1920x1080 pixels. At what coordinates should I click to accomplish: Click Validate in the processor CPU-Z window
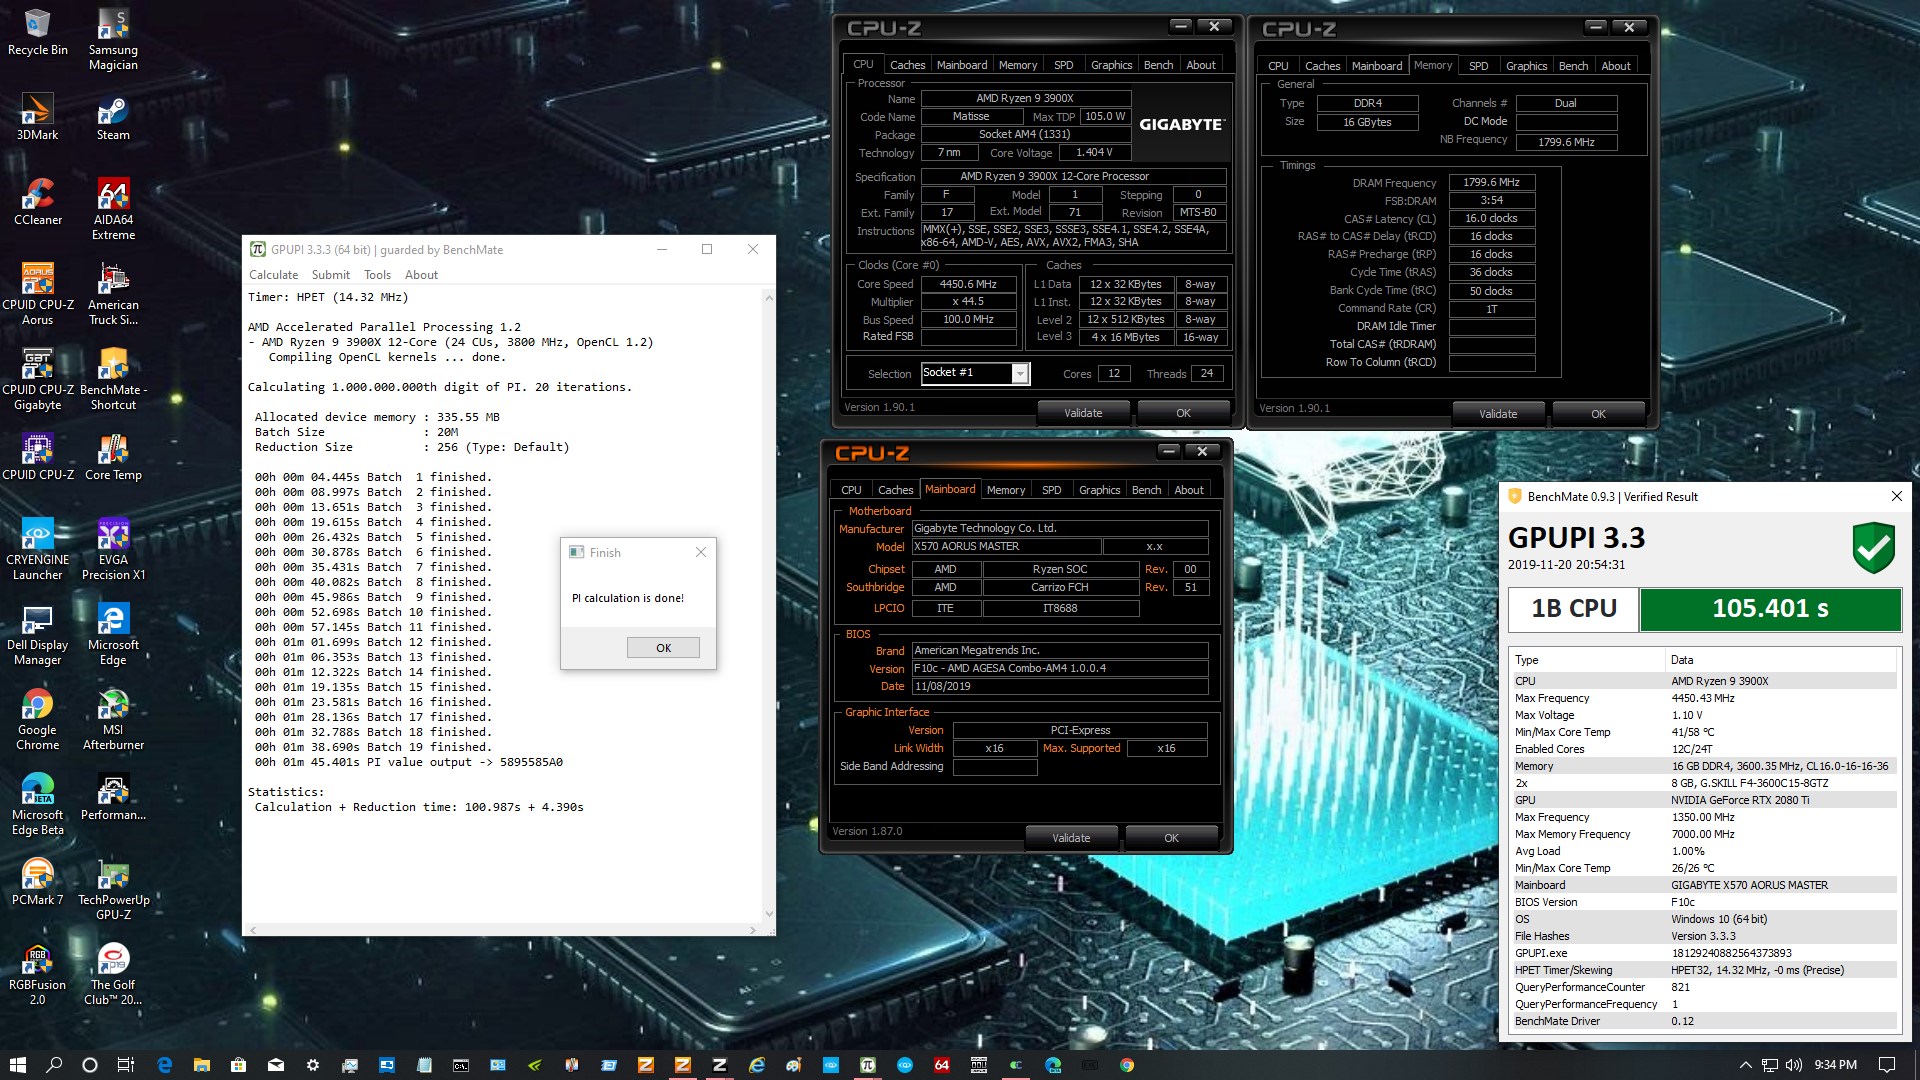tap(1083, 413)
